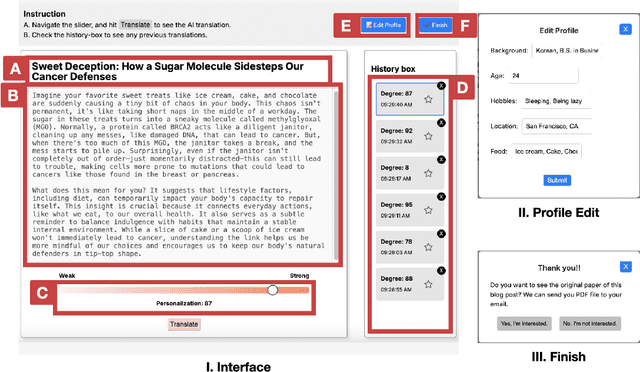Click the Location input field
Viewport: 640px width, 372px height.
(x=557, y=126)
